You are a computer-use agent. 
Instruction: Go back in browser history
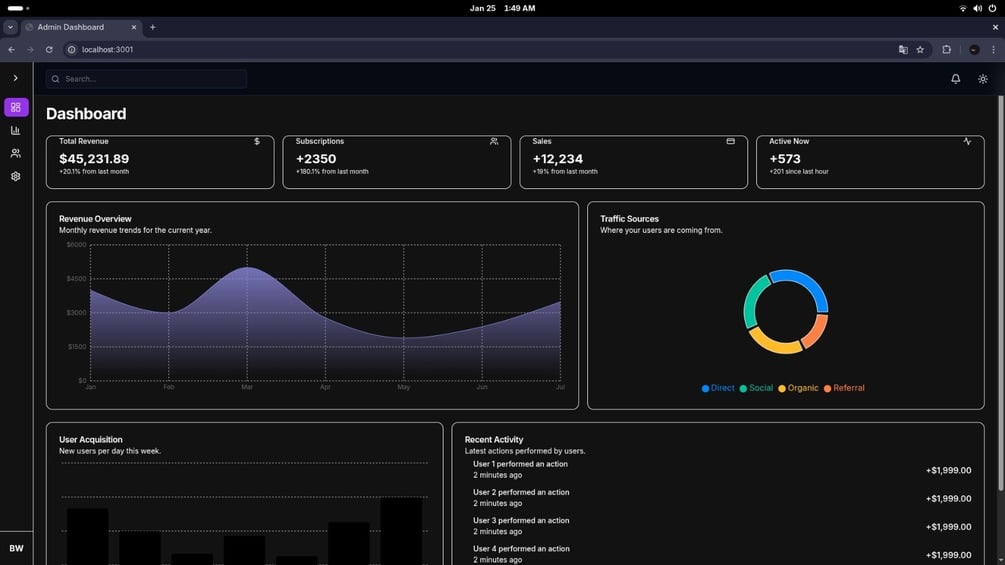click(x=12, y=49)
